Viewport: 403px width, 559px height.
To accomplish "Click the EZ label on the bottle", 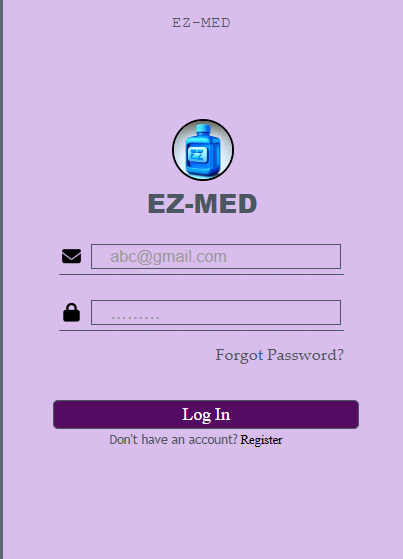I will click(x=197, y=155).
